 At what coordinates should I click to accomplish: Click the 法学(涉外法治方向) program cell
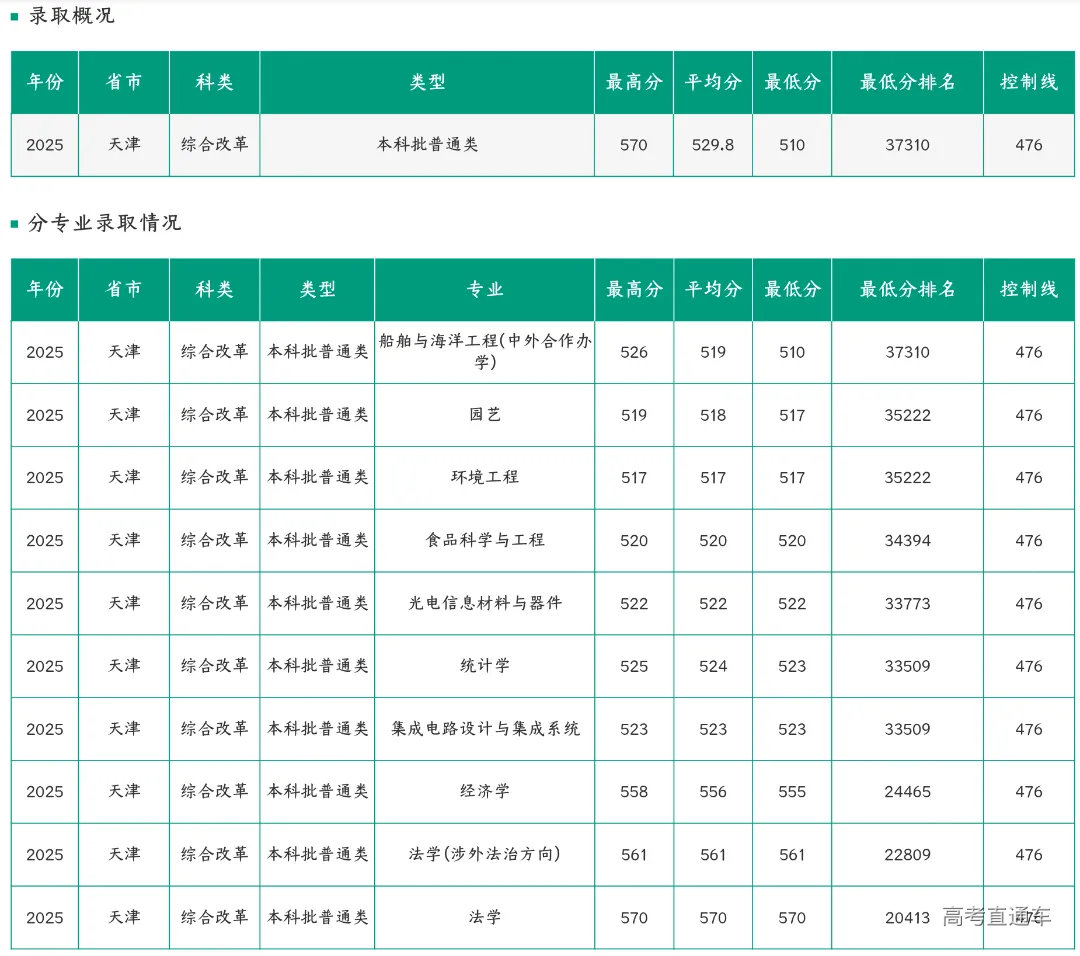click(x=485, y=854)
